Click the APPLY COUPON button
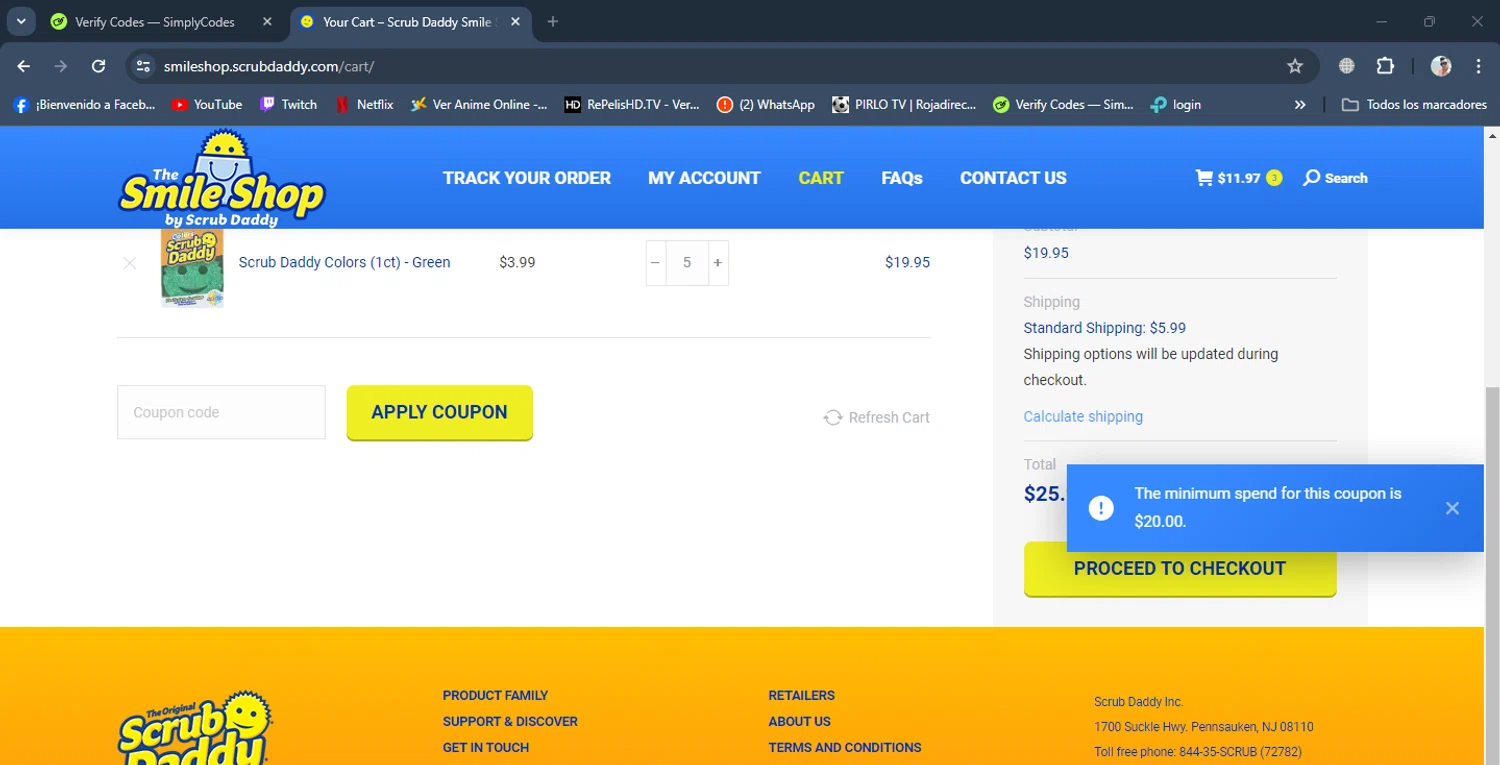 [439, 412]
